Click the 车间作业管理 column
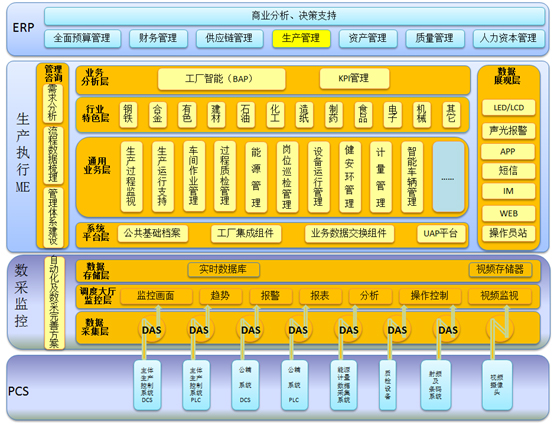Screen dimensions: 554x425 (x=194, y=177)
